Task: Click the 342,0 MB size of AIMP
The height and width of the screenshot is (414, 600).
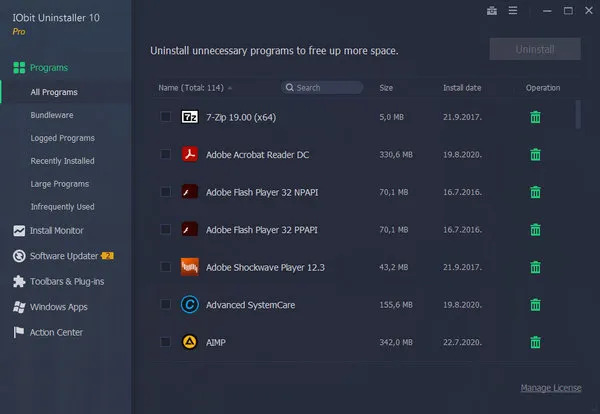Action: (x=396, y=342)
